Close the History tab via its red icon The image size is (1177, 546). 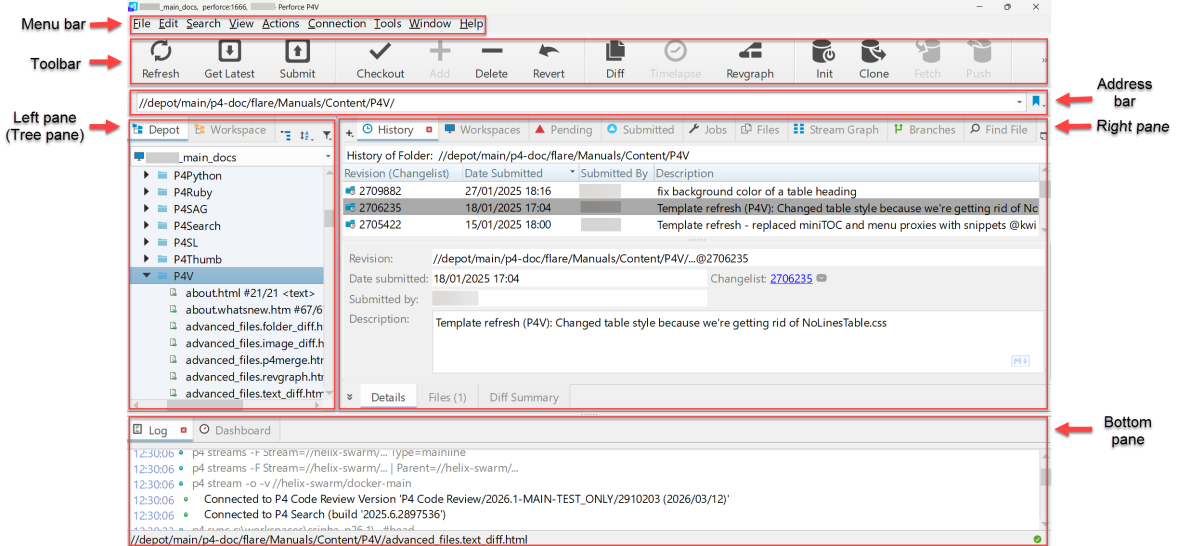(429, 130)
